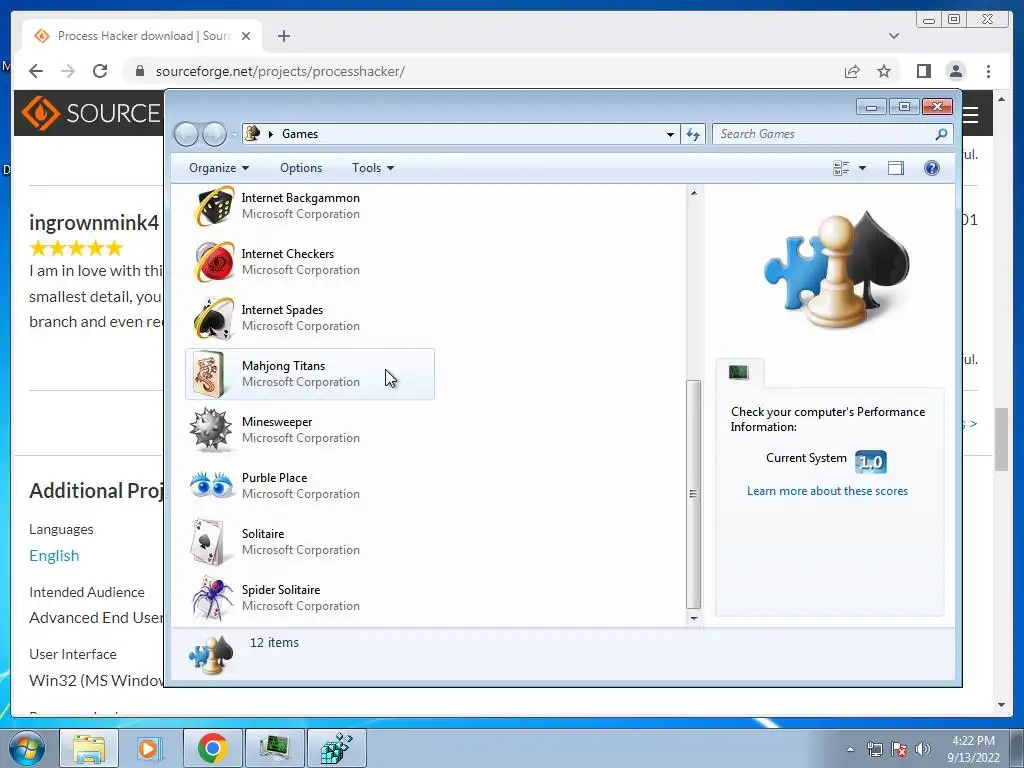Click the system score 1.0 badge
Screen dimensions: 1024x768
[x=871, y=462]
